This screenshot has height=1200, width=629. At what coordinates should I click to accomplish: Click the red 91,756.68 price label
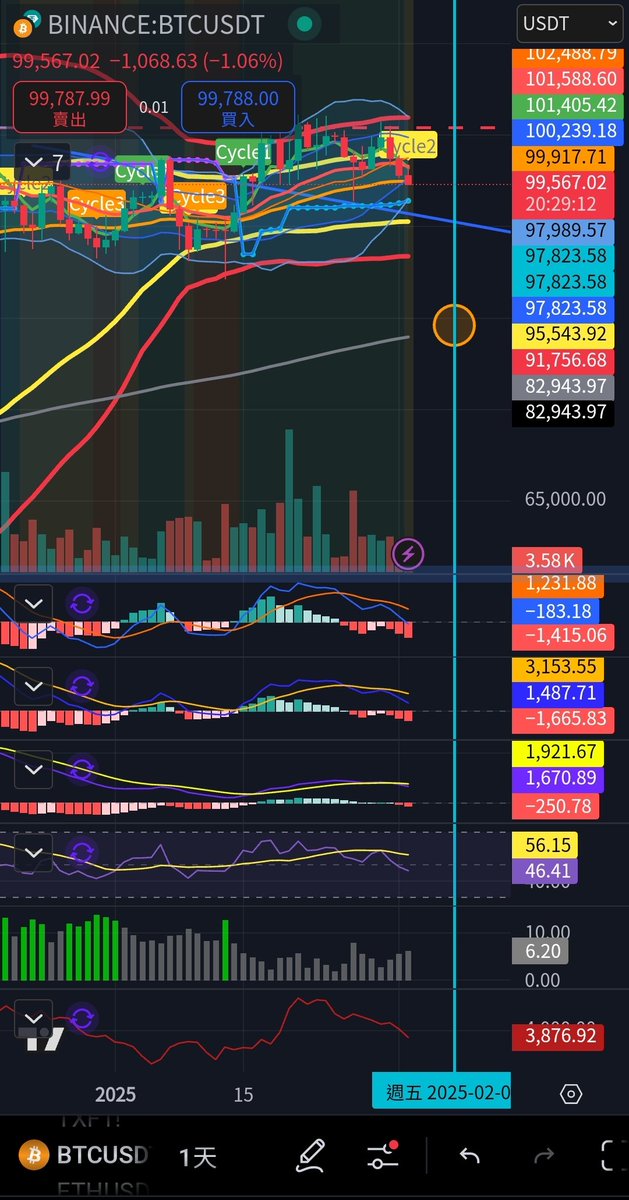coord(563,360)
